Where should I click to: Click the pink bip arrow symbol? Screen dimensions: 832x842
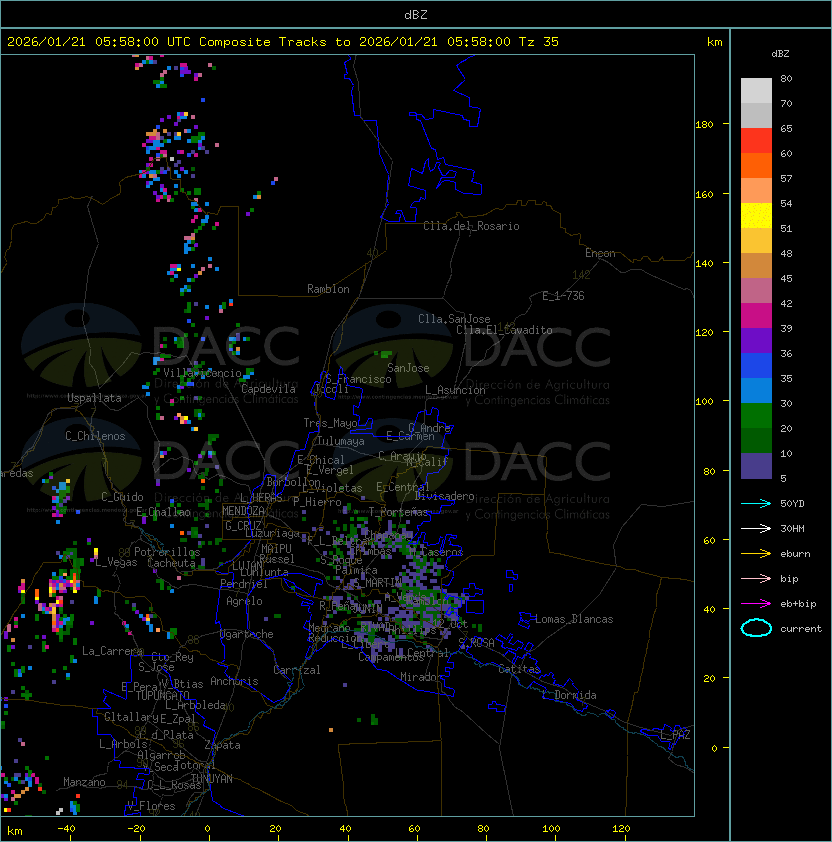pos(755,578)
